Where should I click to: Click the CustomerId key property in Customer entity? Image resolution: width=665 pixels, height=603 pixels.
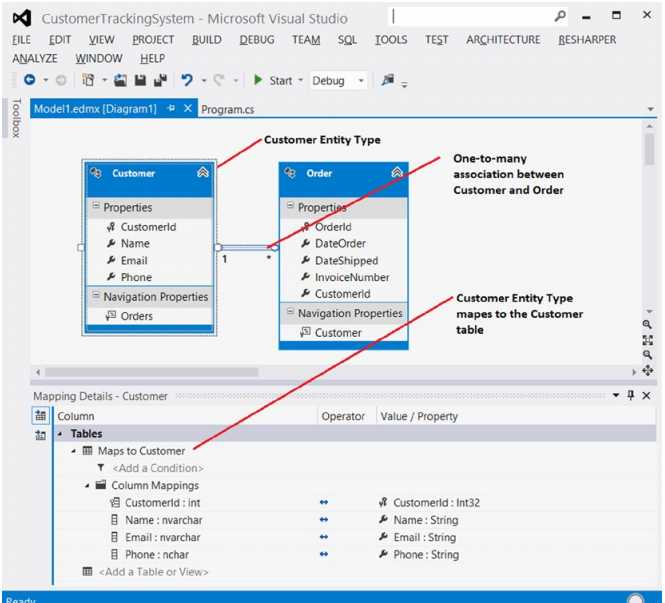[x=148, y=227]
